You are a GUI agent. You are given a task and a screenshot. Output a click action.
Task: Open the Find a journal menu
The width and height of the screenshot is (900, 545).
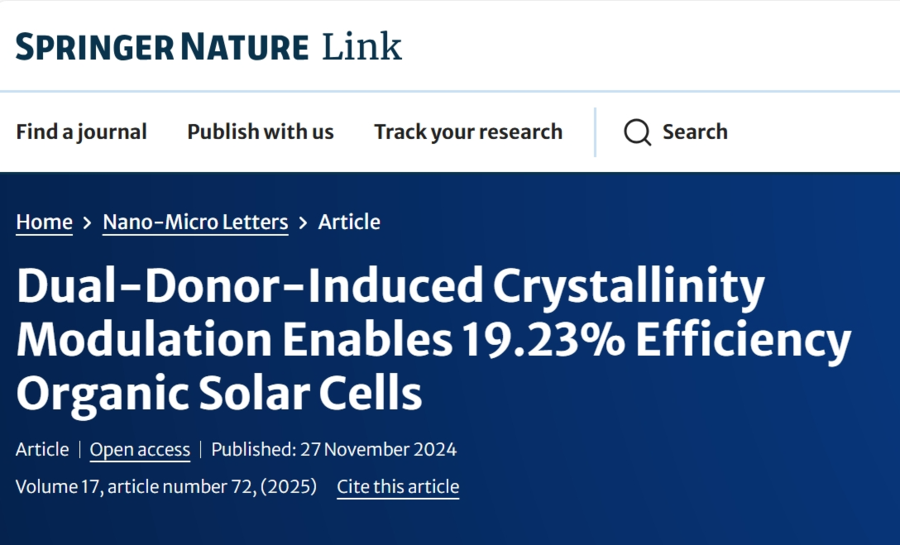click(82, 132)
